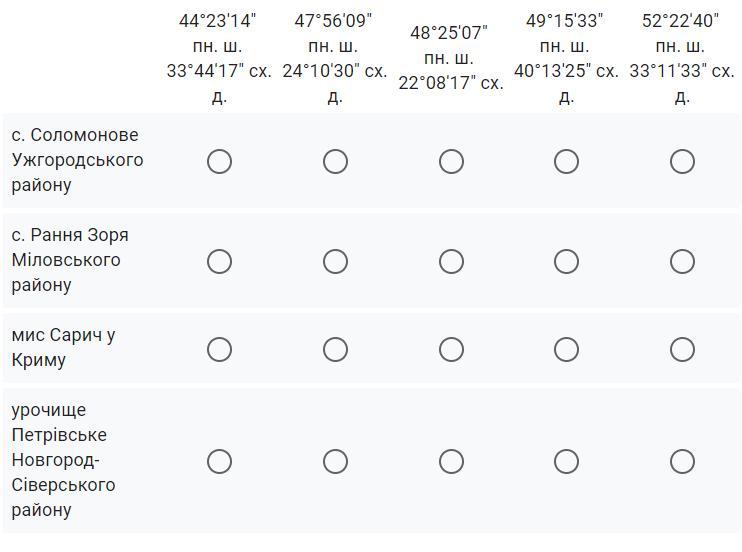This screenshot has width=742, height=552.
Task: Select 52°22'40" for с. Рання Зоря
Action: click(x=682, y=261)
